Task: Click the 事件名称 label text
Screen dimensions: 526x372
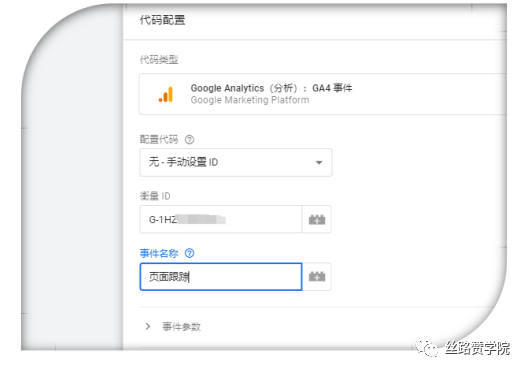Action: (x=159, y=253)
